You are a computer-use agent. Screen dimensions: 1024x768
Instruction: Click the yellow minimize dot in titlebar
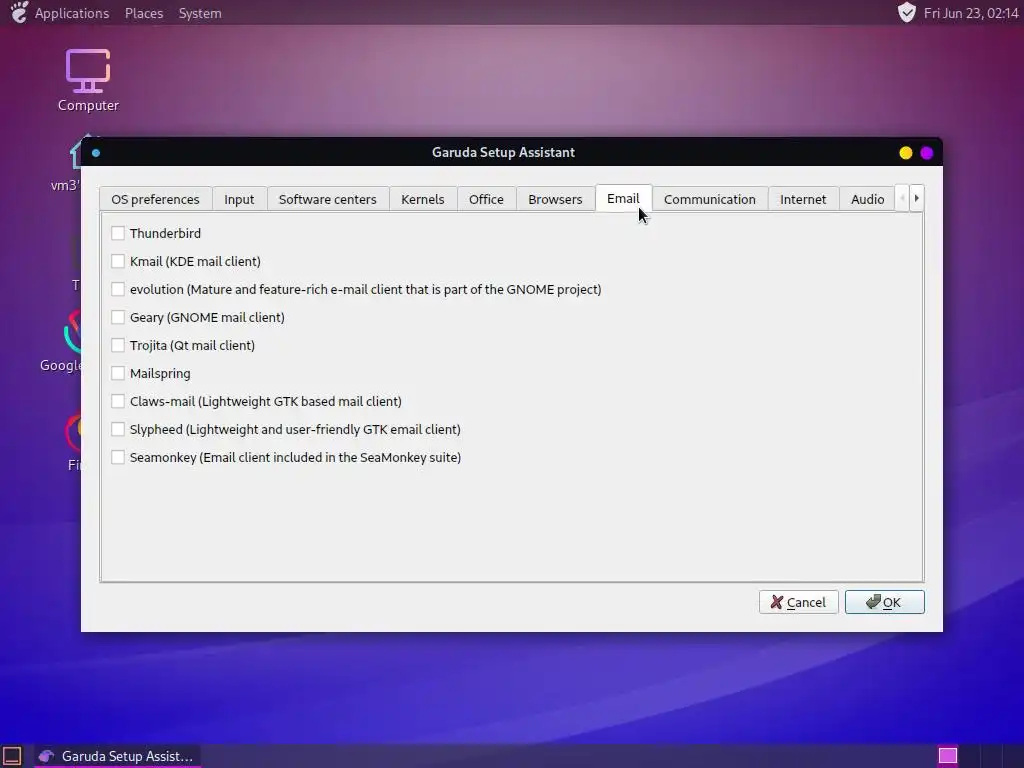click(x=906, y=153)
